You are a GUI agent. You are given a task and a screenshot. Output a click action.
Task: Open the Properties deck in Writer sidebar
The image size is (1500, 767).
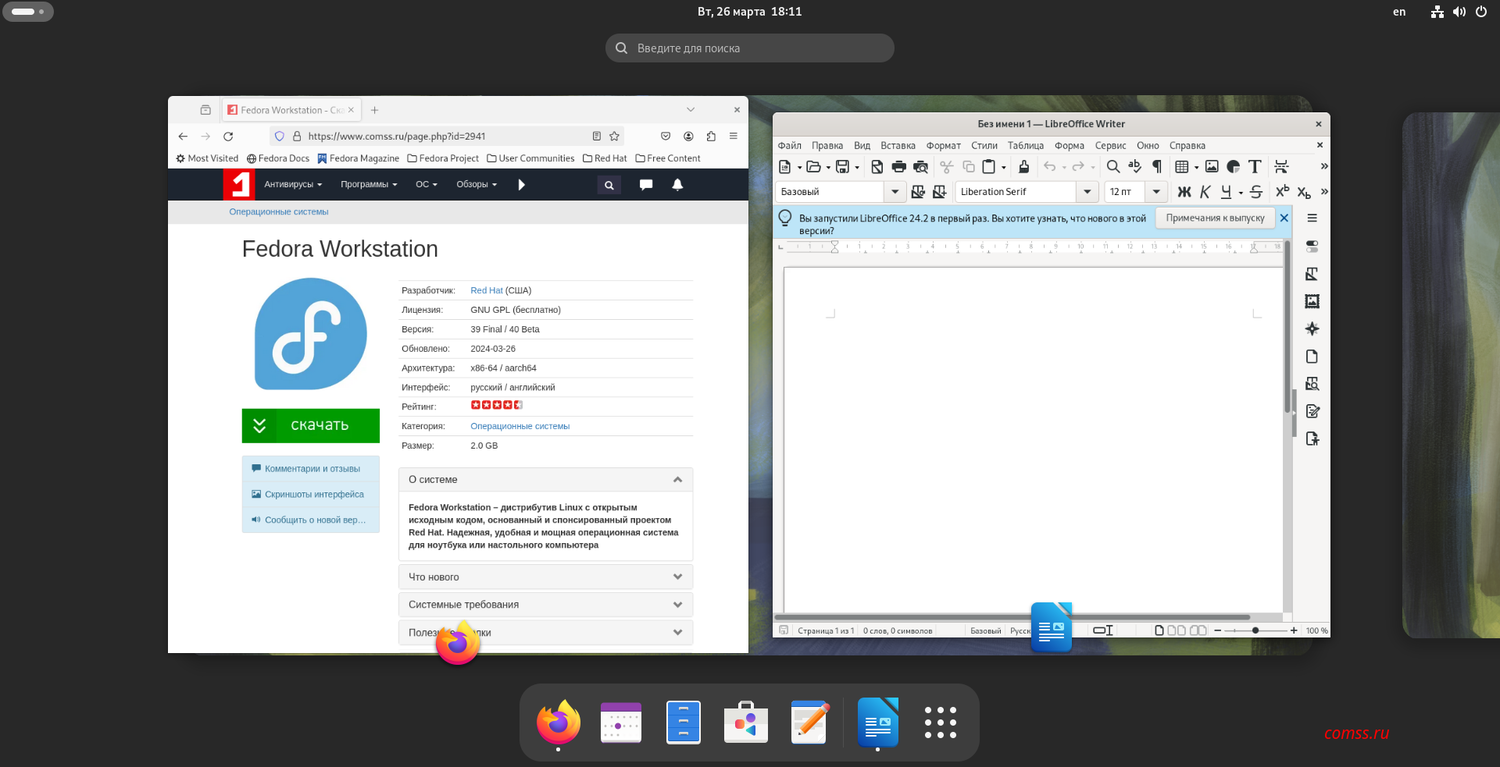pyautogui.click(x=1313, y=246)
